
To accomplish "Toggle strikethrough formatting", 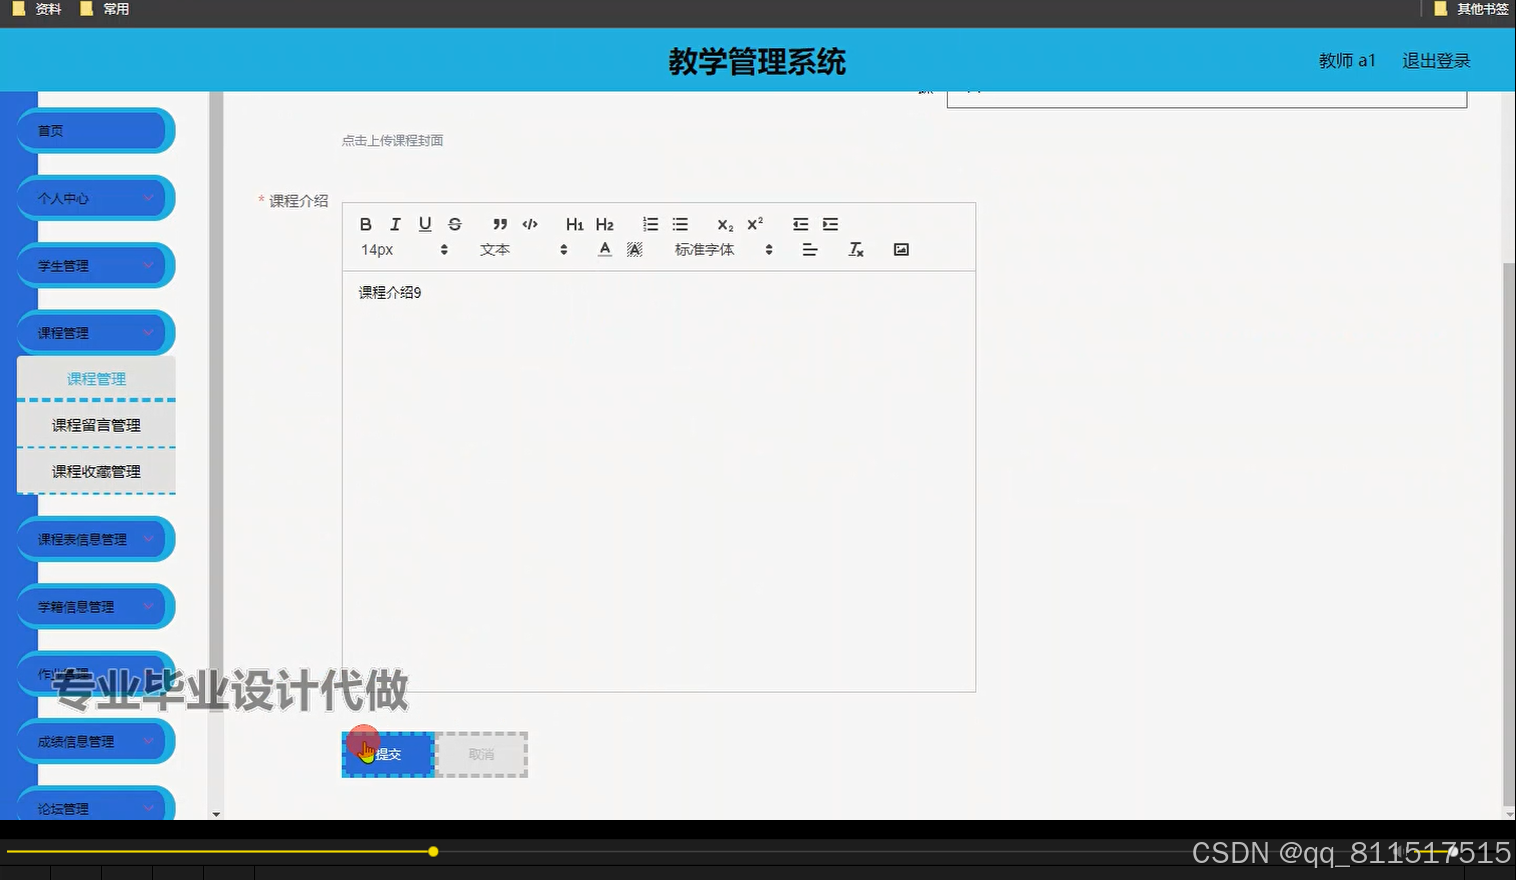I will [x=454, y=224].
